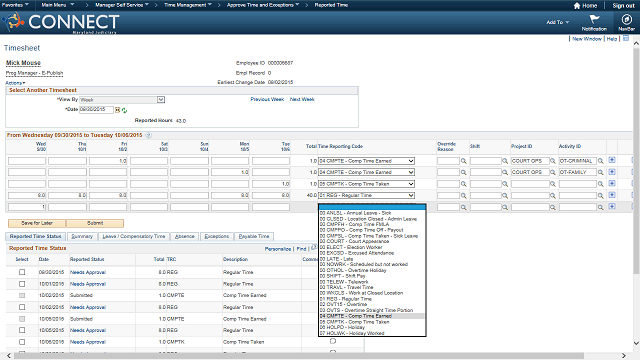Viewport: 640px width, 360px height.
Task: Select the 10/01/2015 Needs Approval checkbox
Action: [x=22, y=284]
